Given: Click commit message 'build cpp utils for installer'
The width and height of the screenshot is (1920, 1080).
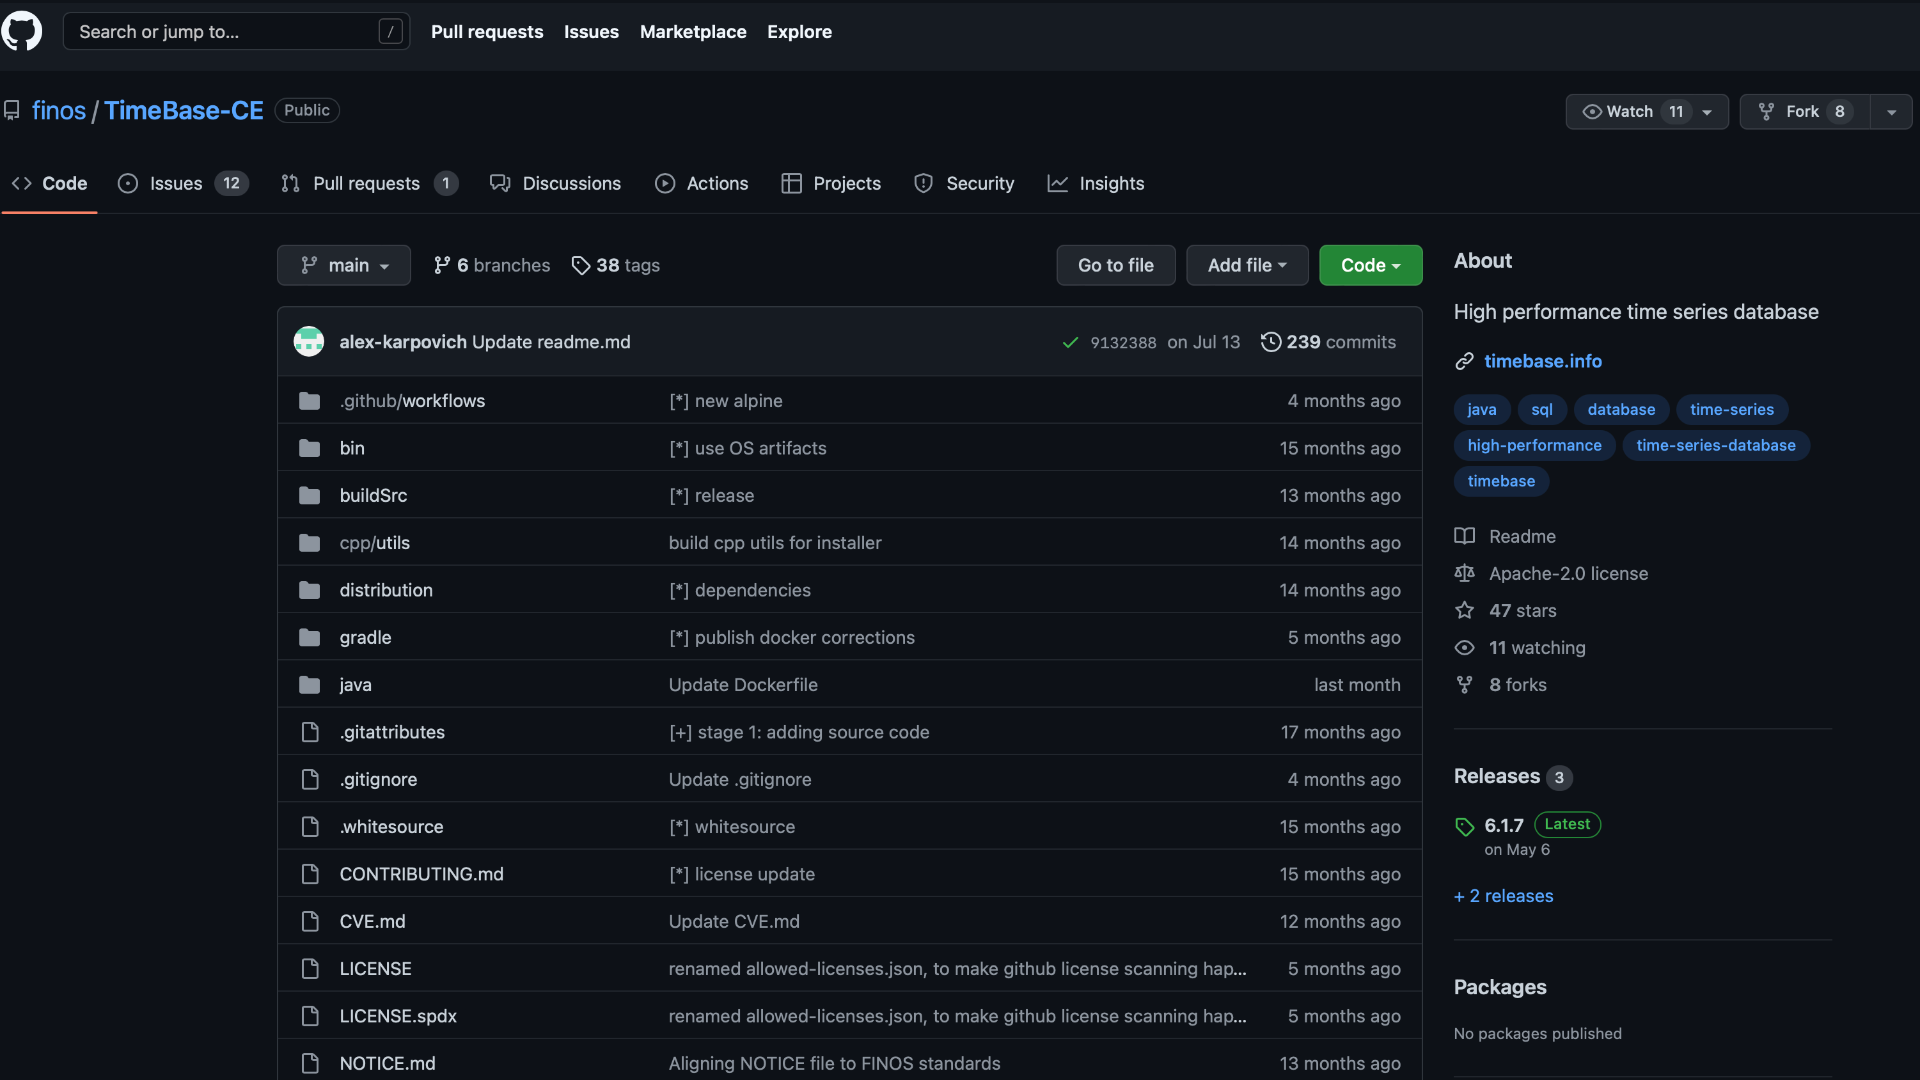Looking at the screenshot, I should click(775, 543).
